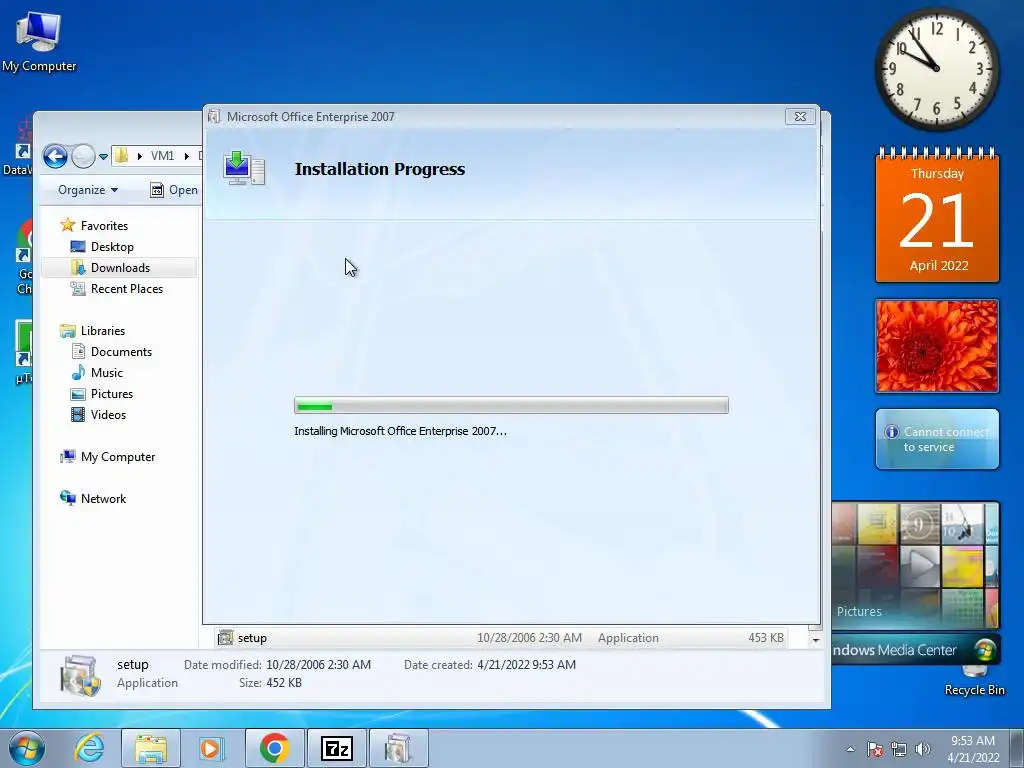Click VM1 in the address bar
The height and width of the screenshot is (768, 1024).
[162, 156]
